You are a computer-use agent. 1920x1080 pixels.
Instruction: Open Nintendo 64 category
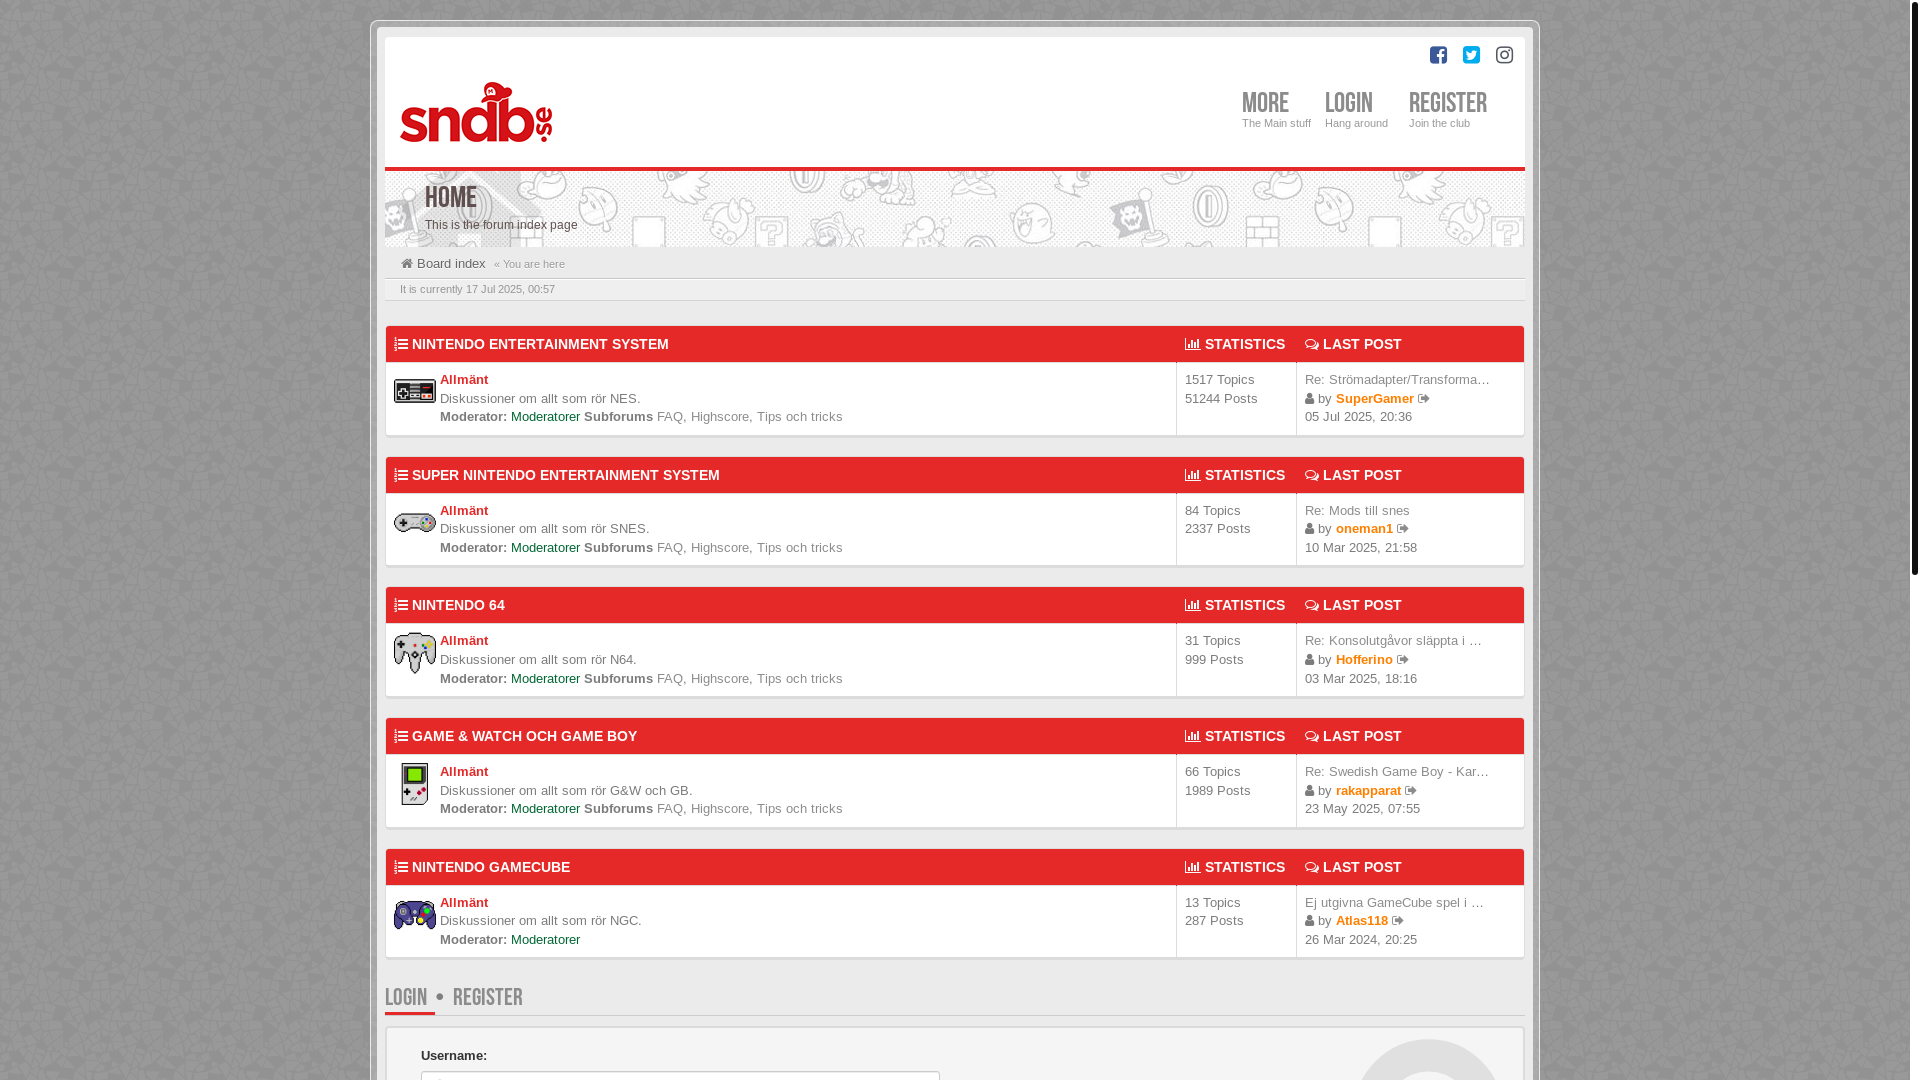click(458, 605)
